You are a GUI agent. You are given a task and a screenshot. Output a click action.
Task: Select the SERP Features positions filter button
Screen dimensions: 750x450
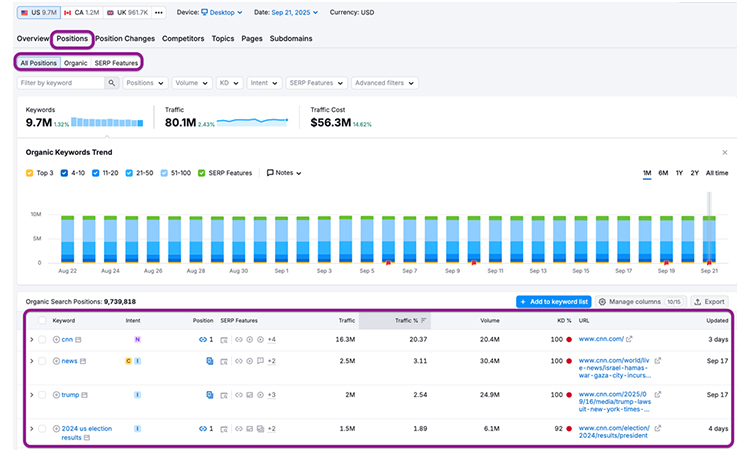(116, 63)
